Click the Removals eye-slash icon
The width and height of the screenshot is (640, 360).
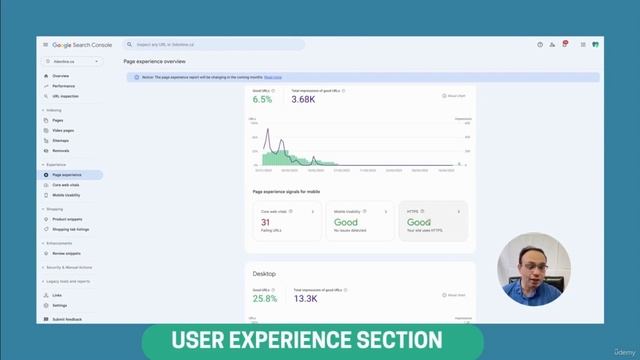point(46,151)
